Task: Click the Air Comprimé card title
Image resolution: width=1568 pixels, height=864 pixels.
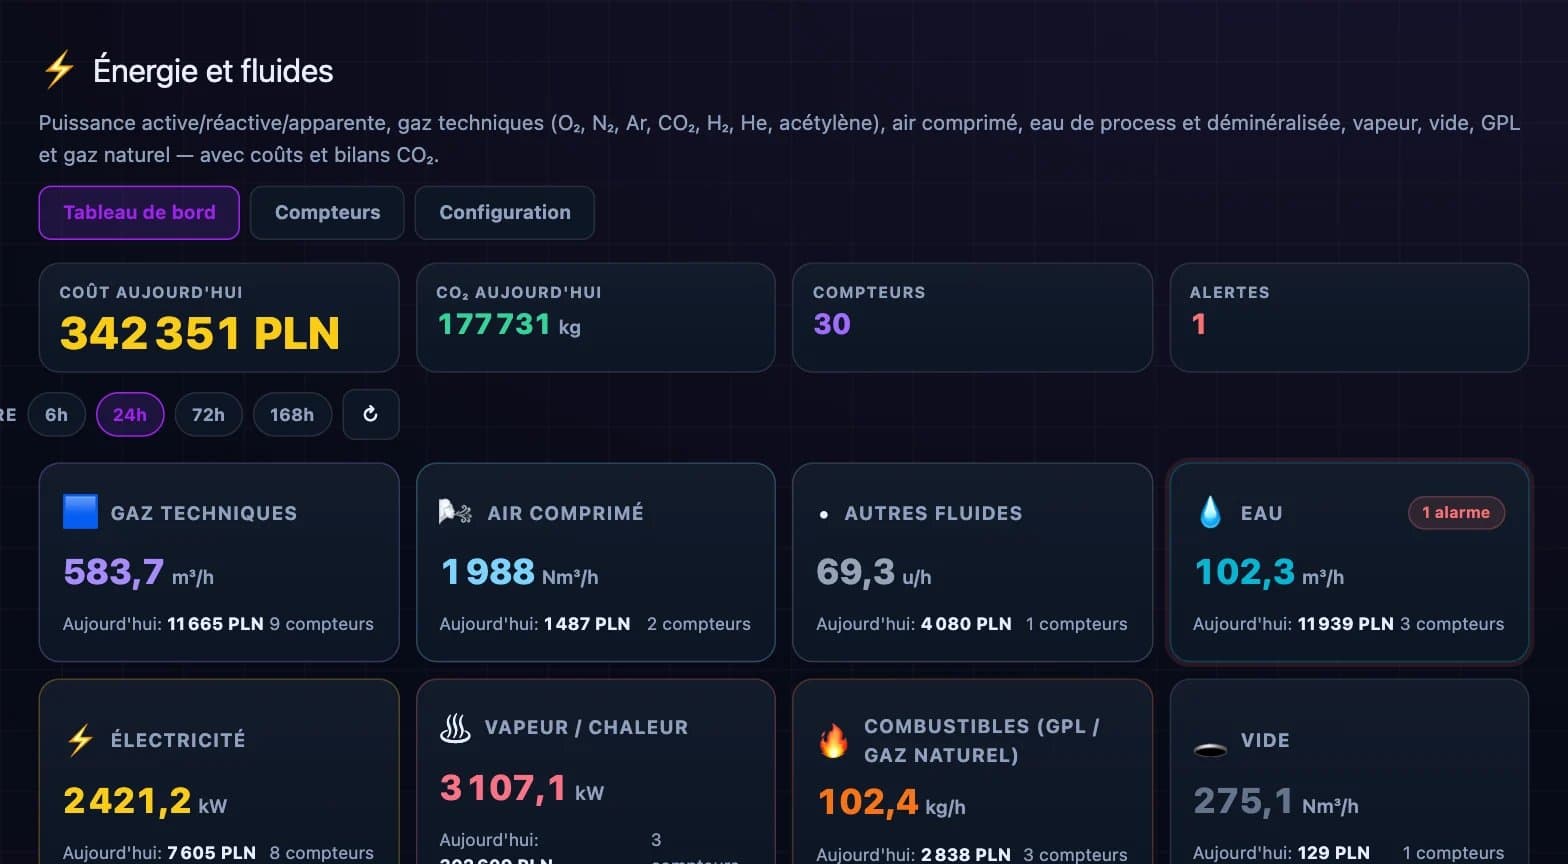Action: tap(565, 513)
